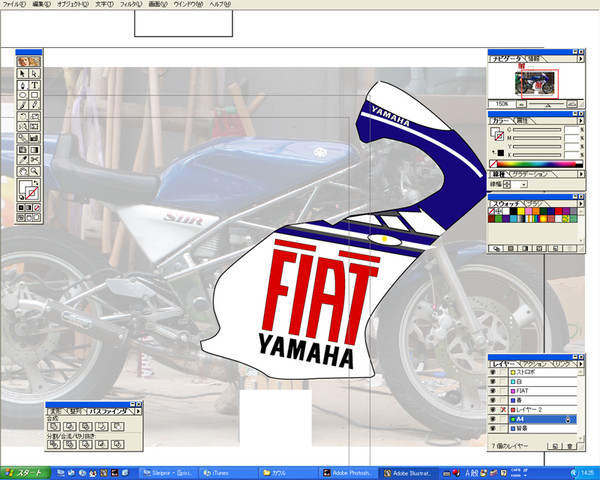
Task: Select the Paintbrush tool
Action: [x=23, y=105]
